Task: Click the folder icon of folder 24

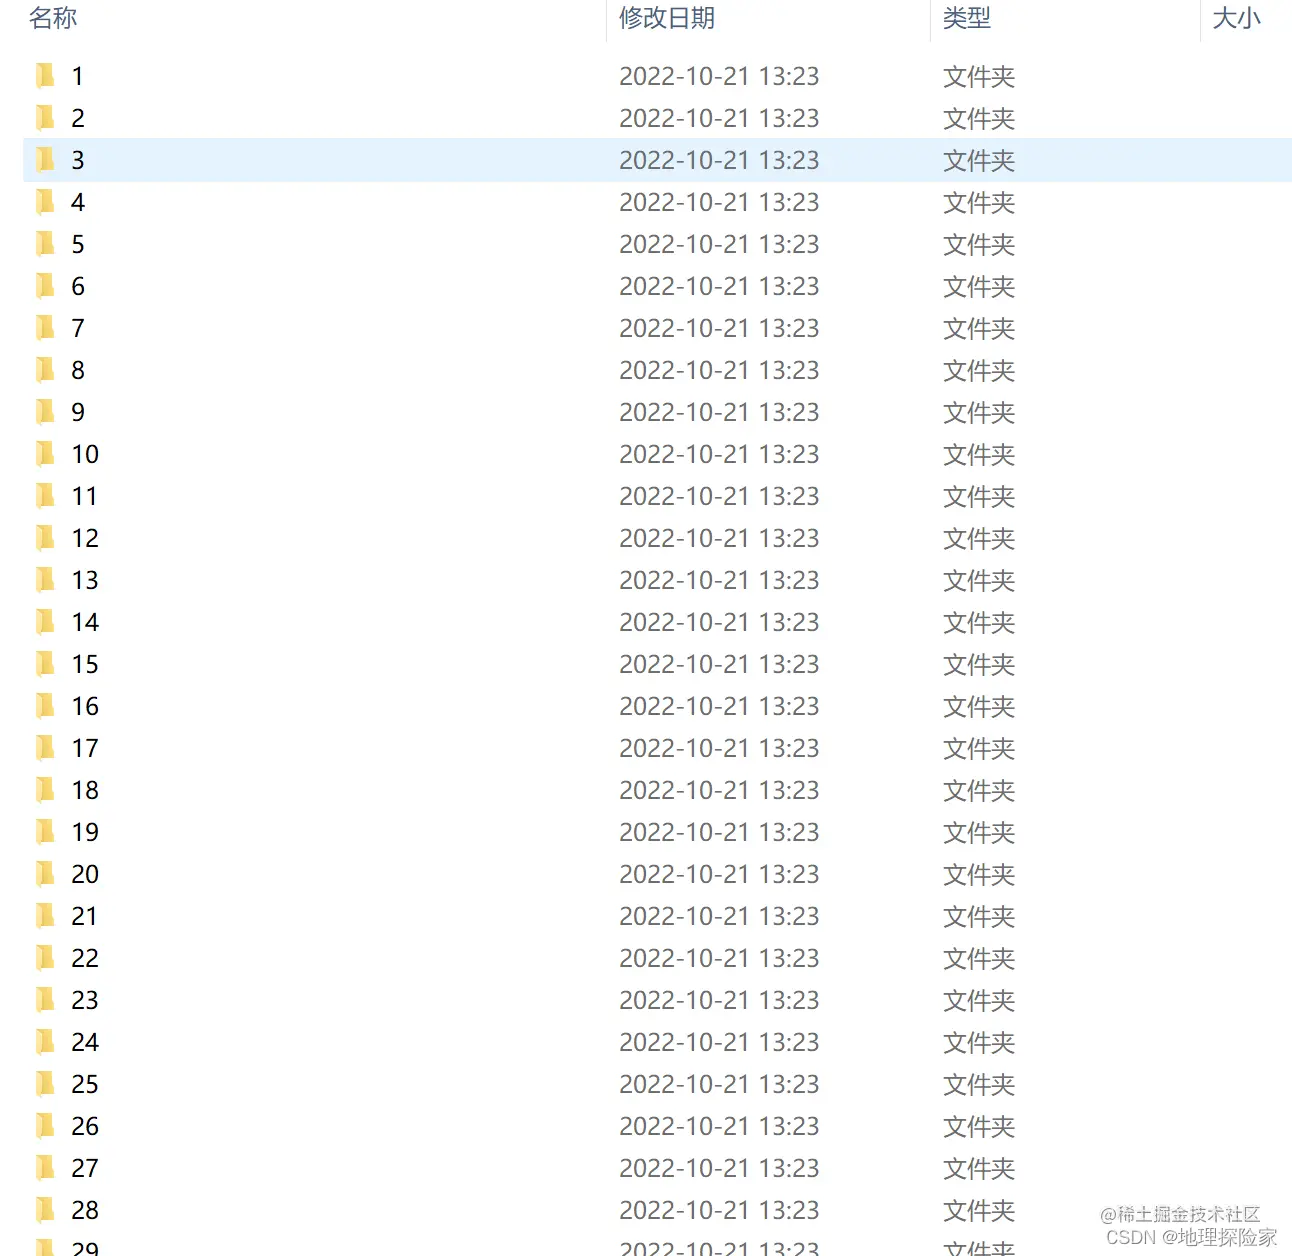Action: tap(45, 1042)
